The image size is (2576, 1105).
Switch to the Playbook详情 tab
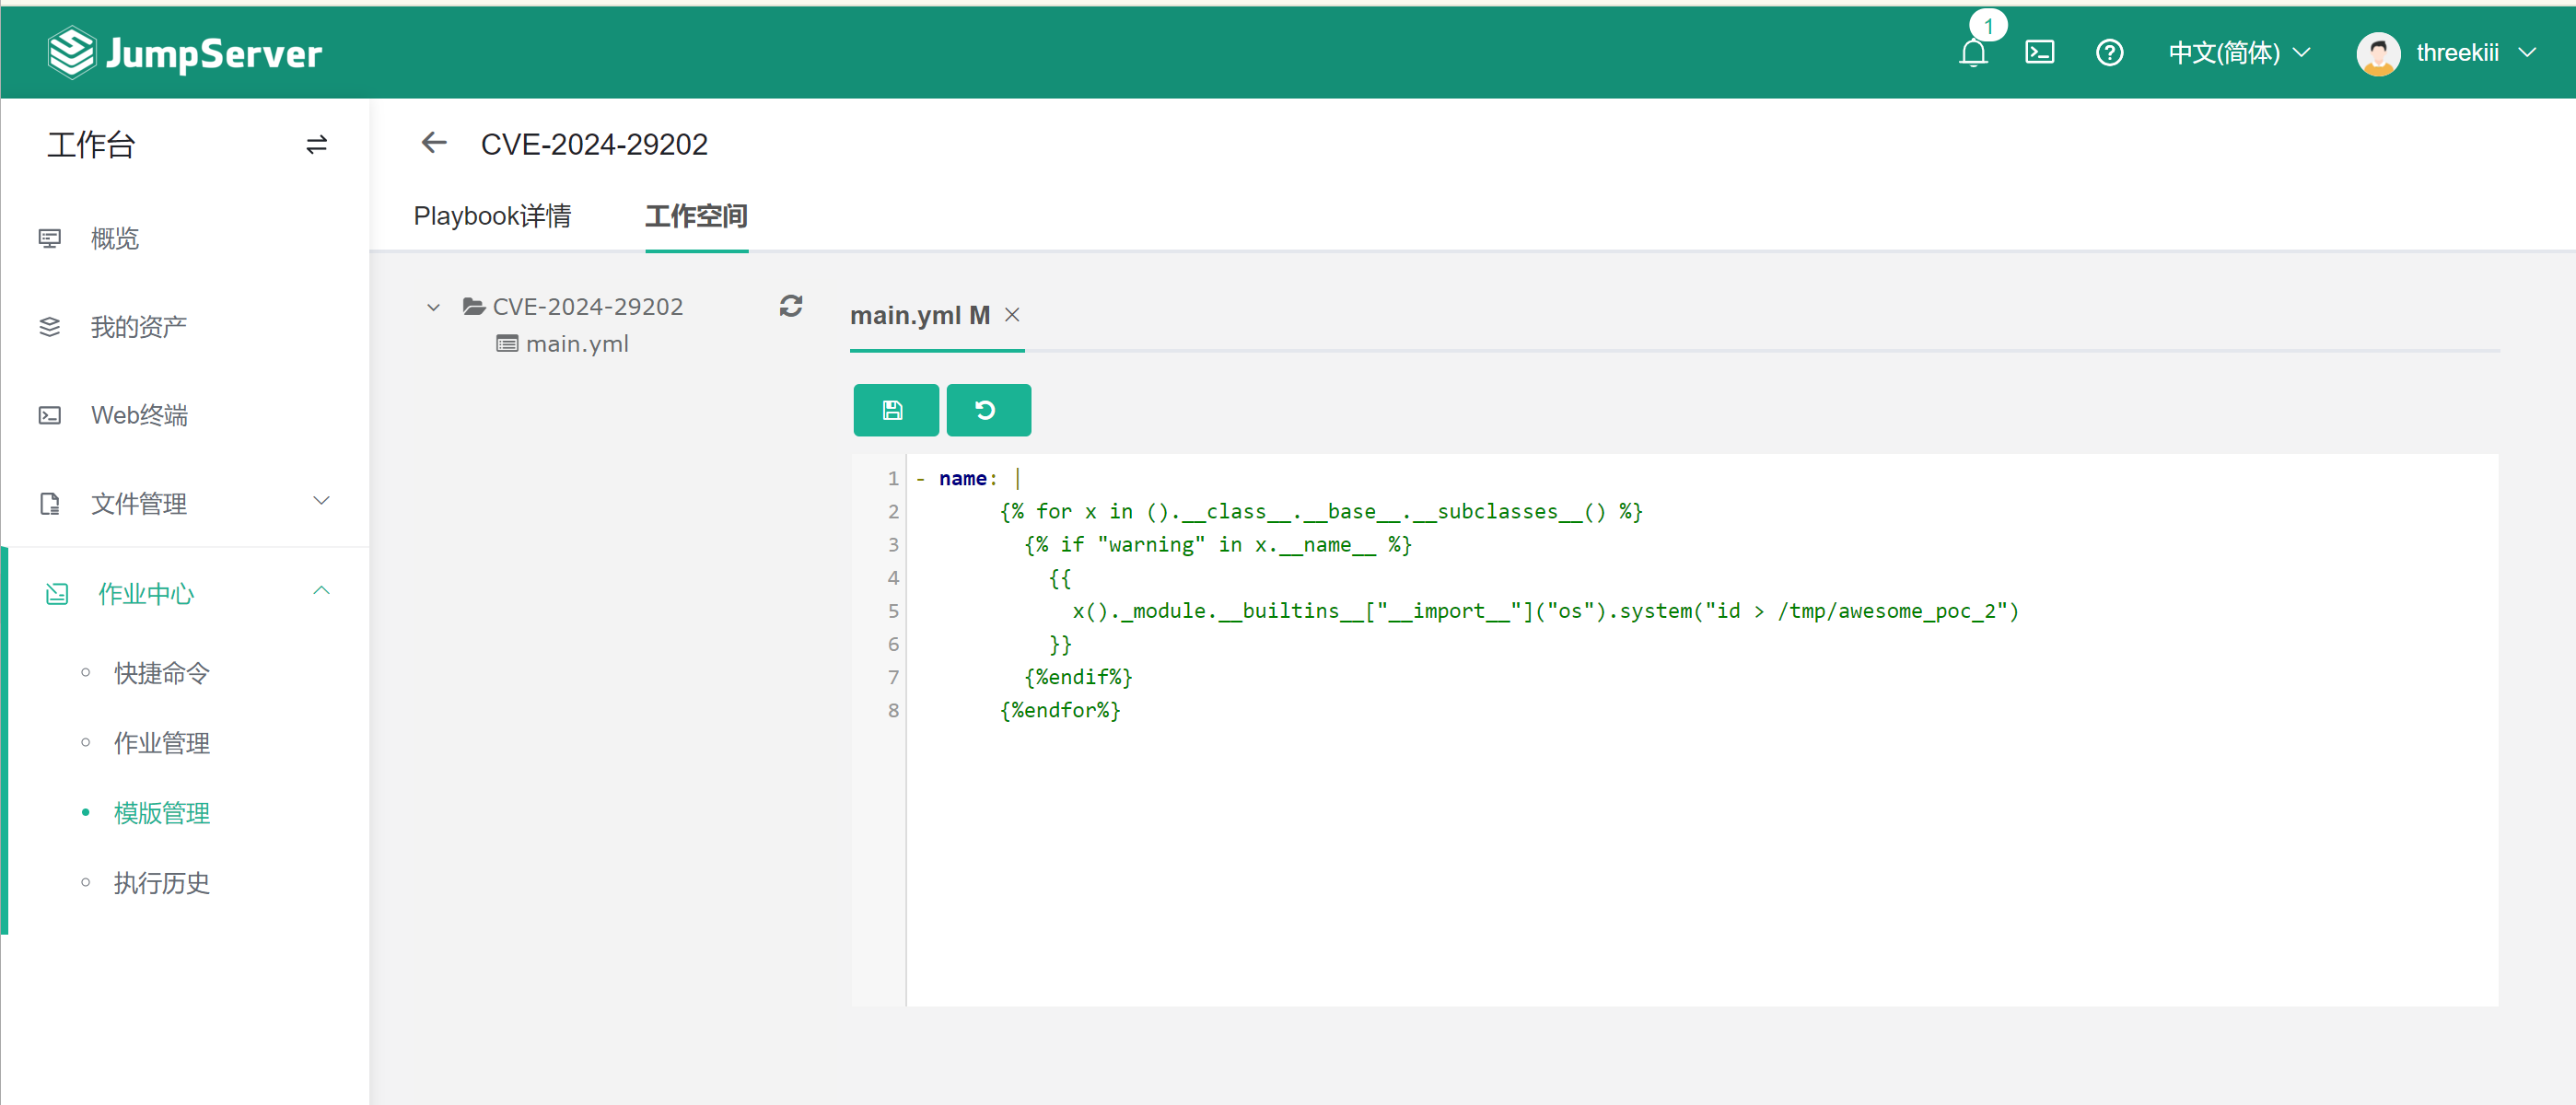492,216
